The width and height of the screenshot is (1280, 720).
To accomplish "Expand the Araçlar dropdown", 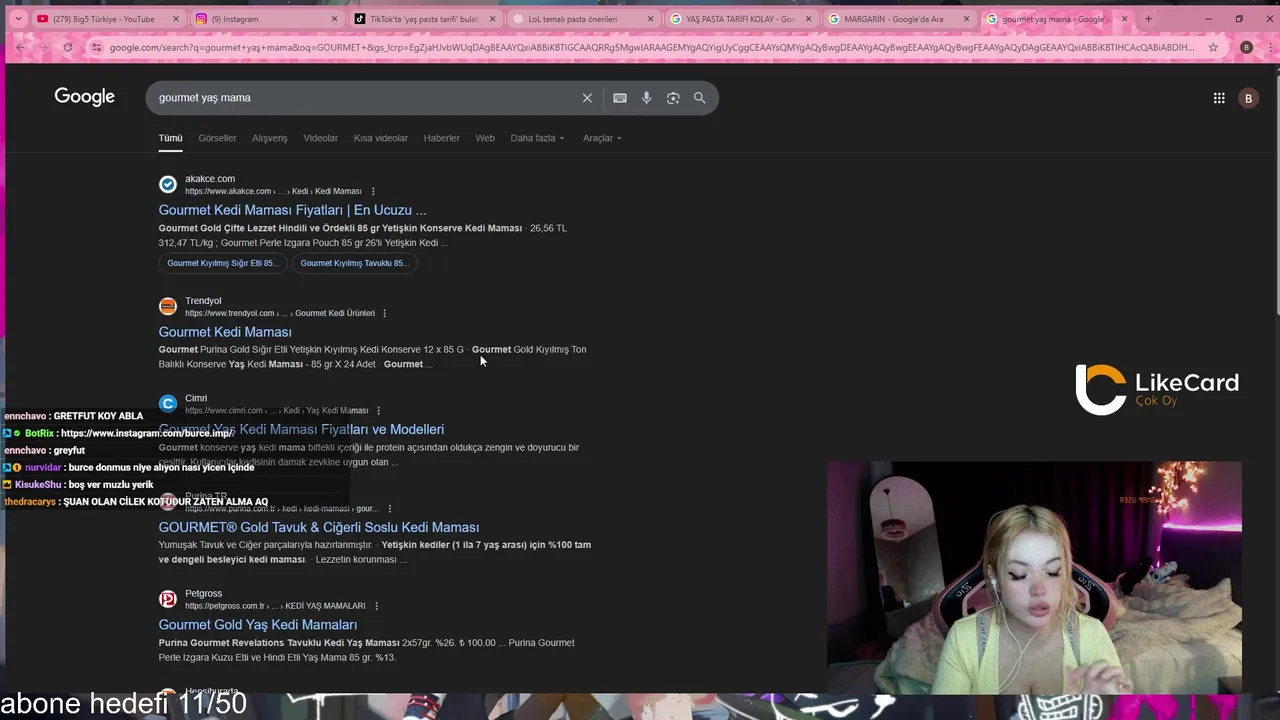I will point(602,138).
